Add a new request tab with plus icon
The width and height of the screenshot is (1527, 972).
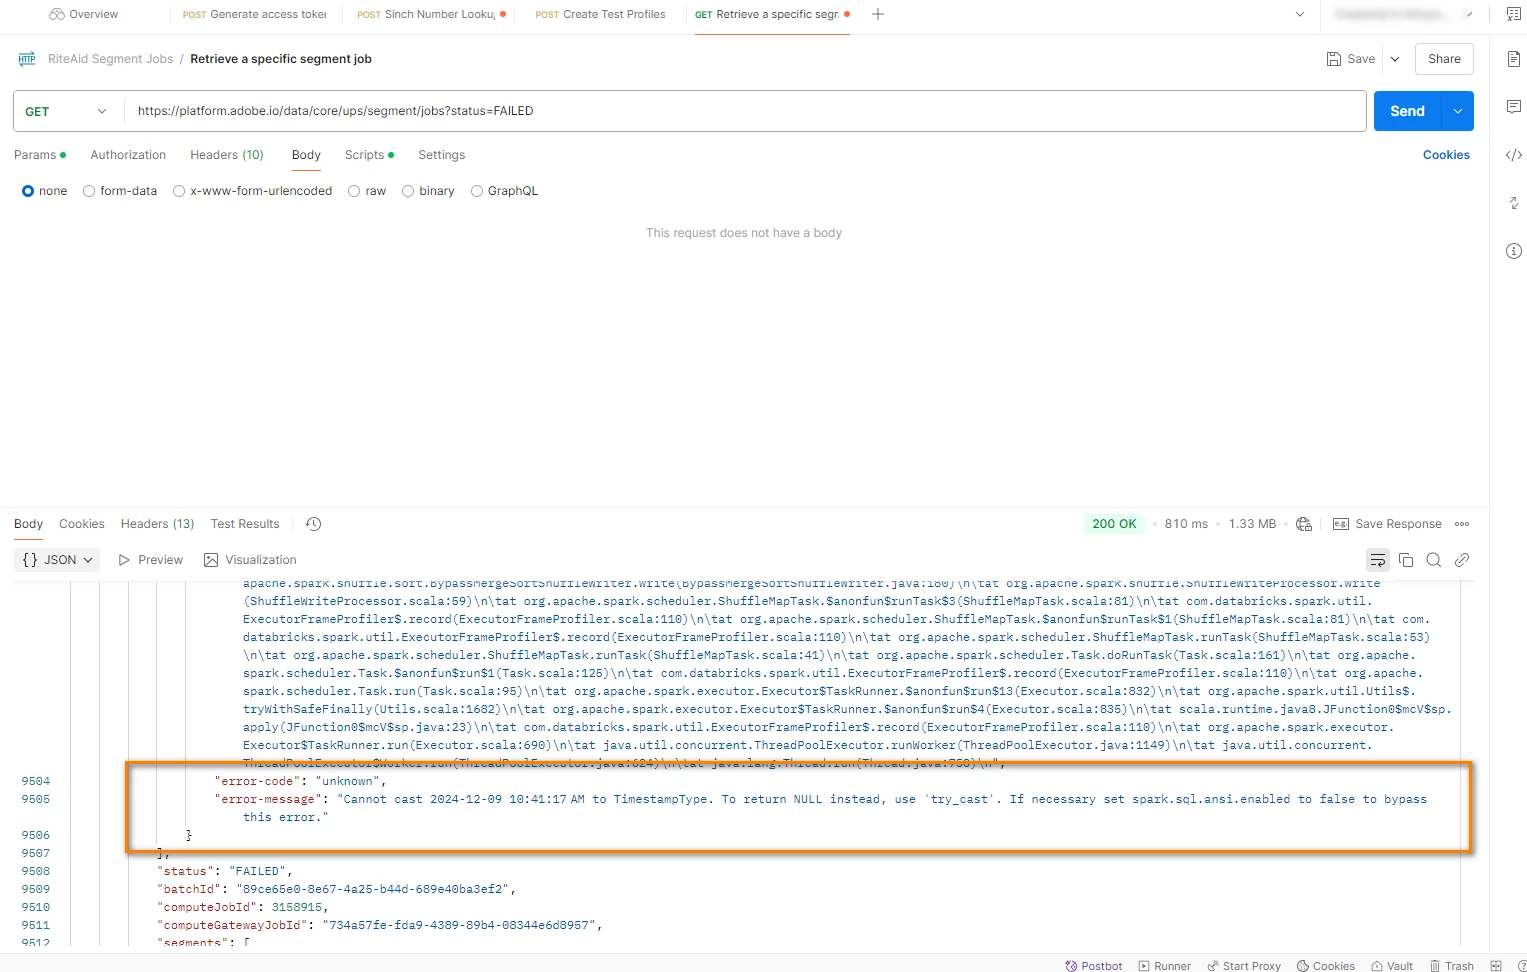coord(878,15)
